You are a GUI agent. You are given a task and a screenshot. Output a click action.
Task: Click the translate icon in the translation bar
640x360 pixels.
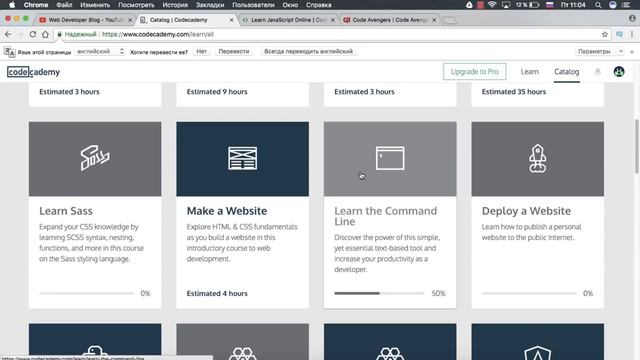9,52
